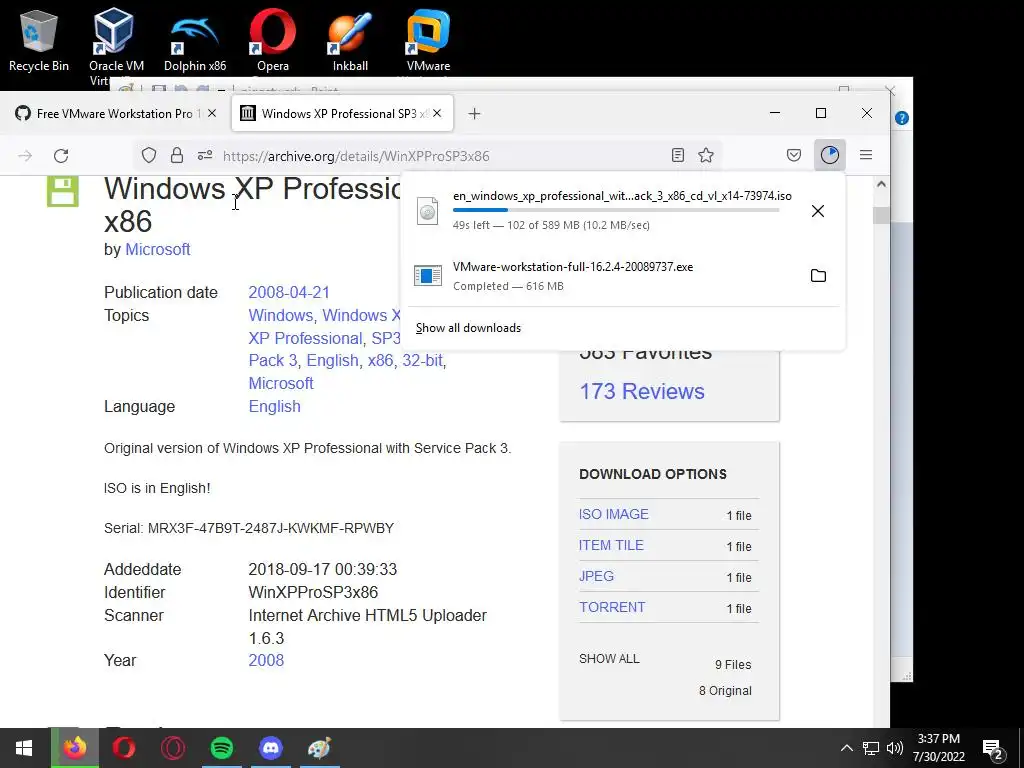Open Discord from the taskbar

pos(271,748)
